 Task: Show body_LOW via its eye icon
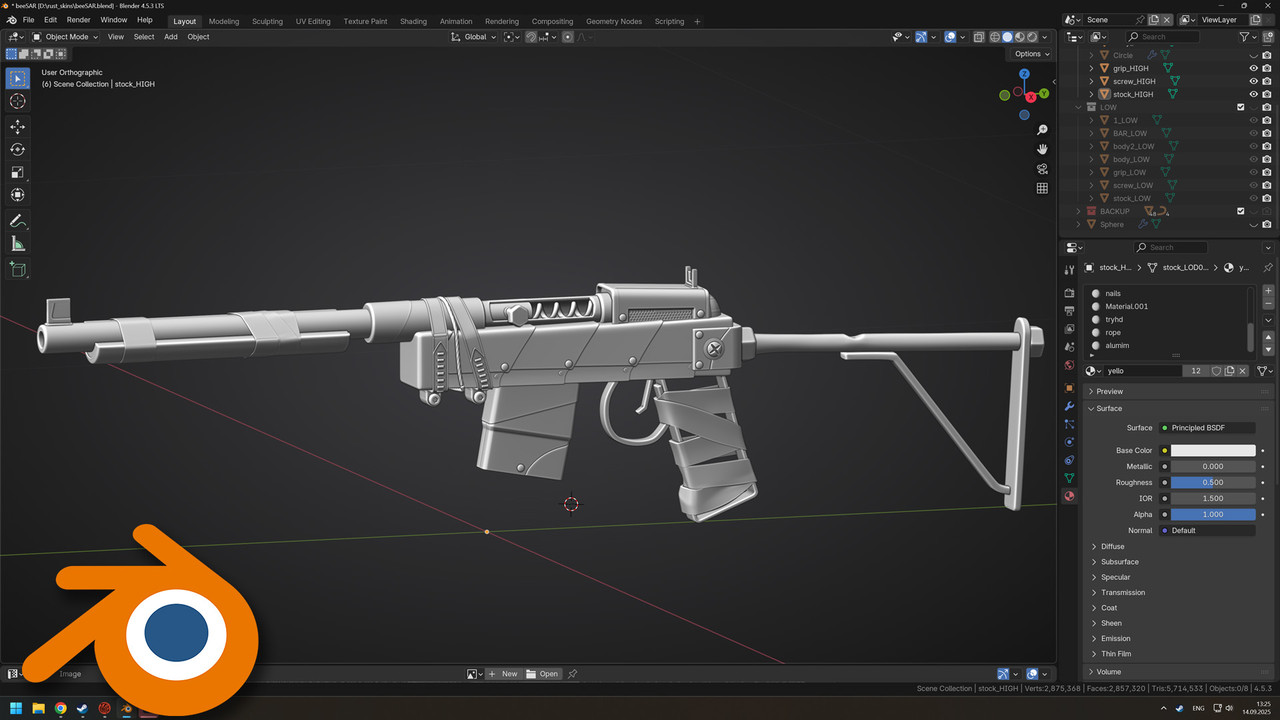[1253, 159]
